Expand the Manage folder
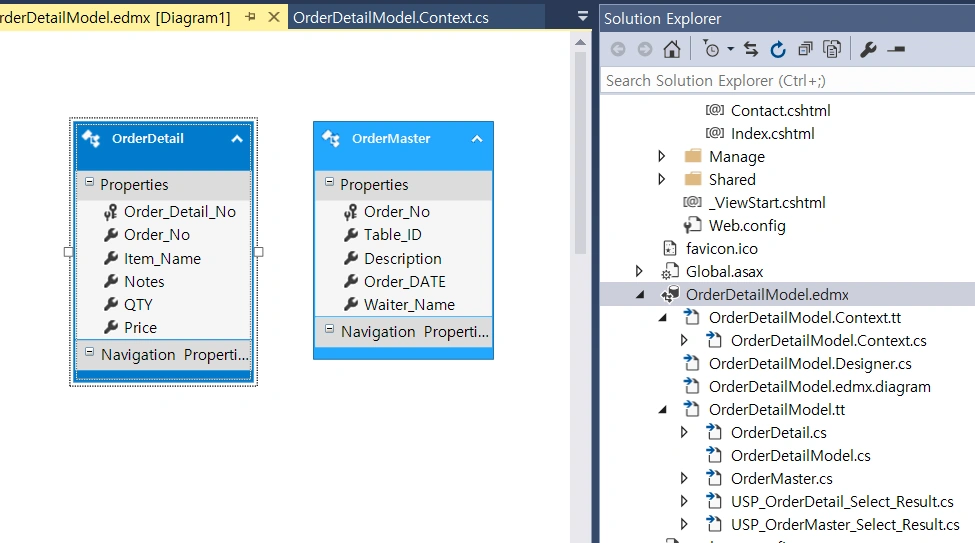The height and width of the screenshot is (543, 975). click(662, 156)
